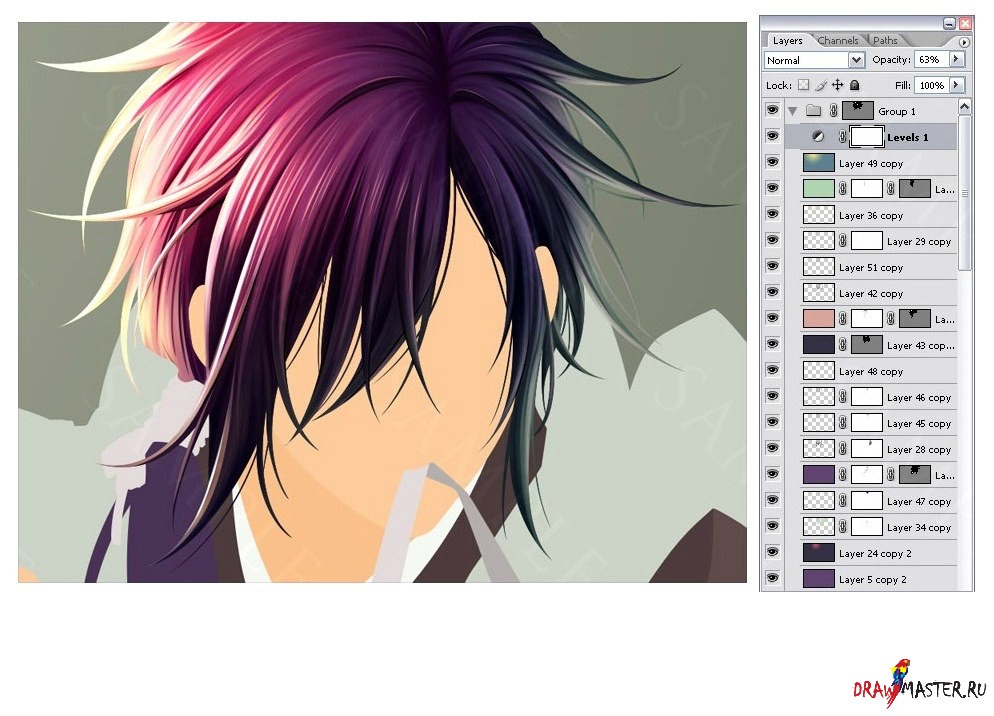
Task: Select layer name "Layer 51 copy"
Action: (871, 268)
